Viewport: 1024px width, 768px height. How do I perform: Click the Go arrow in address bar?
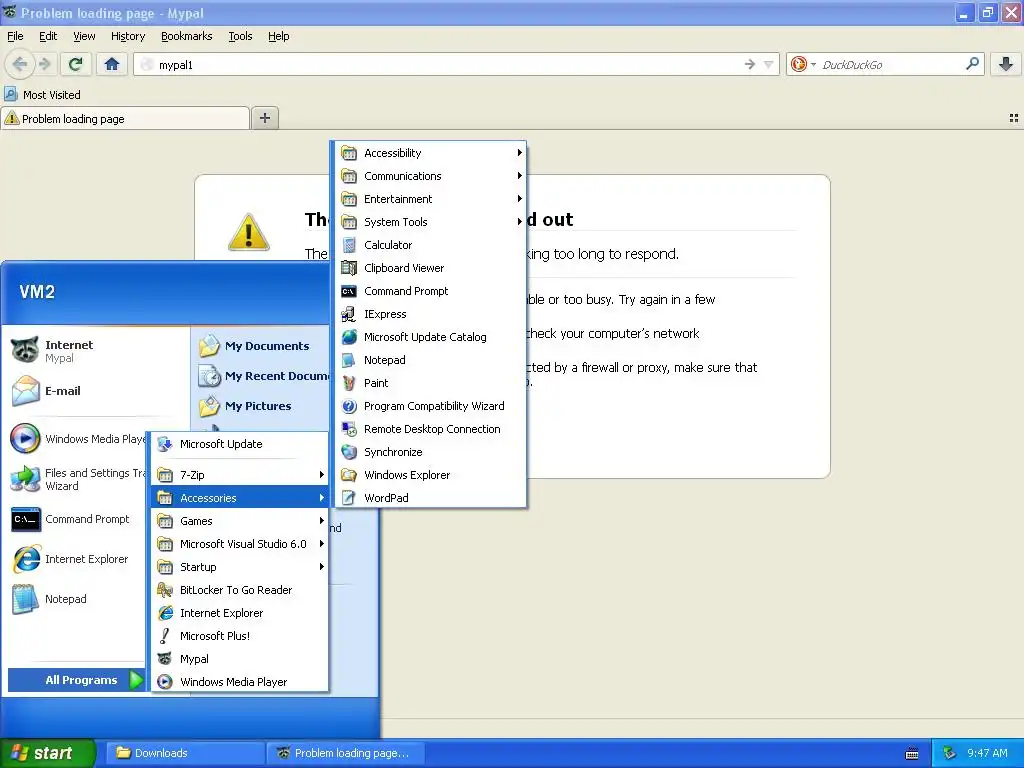tap(750, 64)
